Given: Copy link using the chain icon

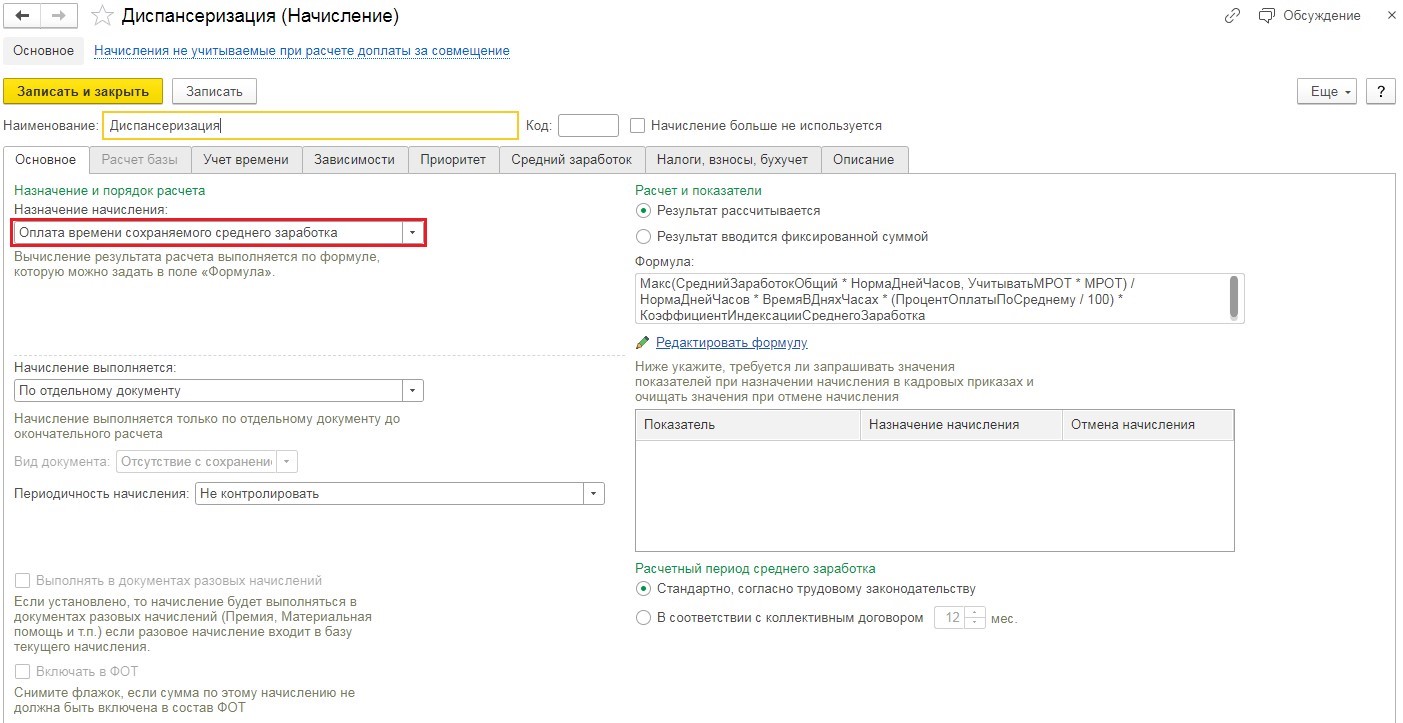Looking at the screenshot, I should (1232, 16).
